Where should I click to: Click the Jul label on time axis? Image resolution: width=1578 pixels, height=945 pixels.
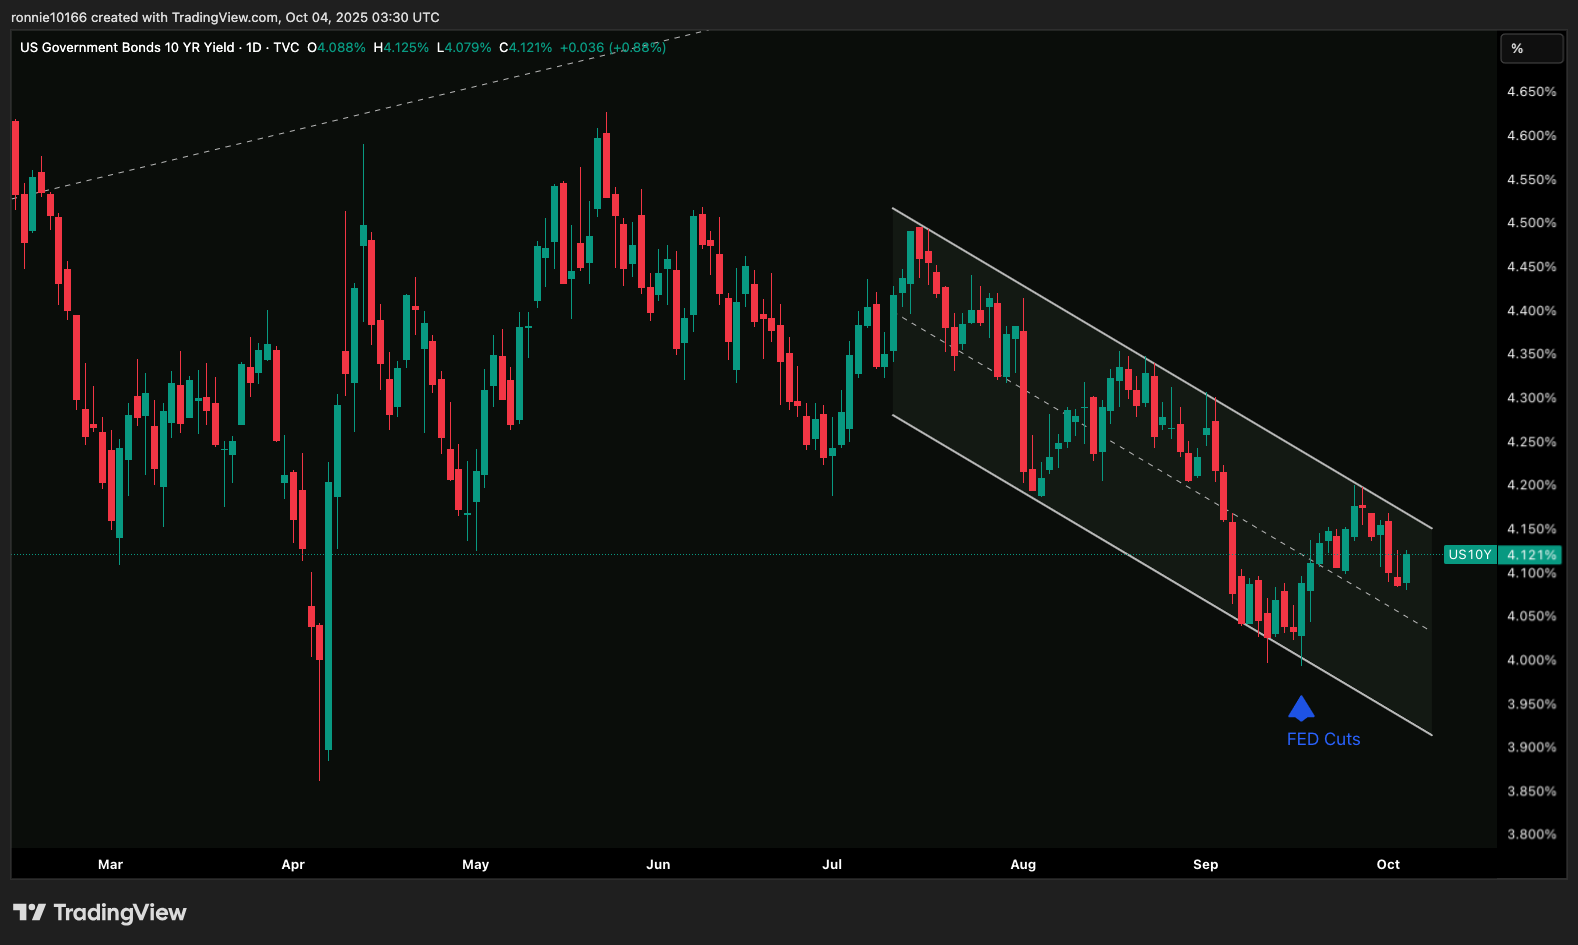[x=831, y=864]
